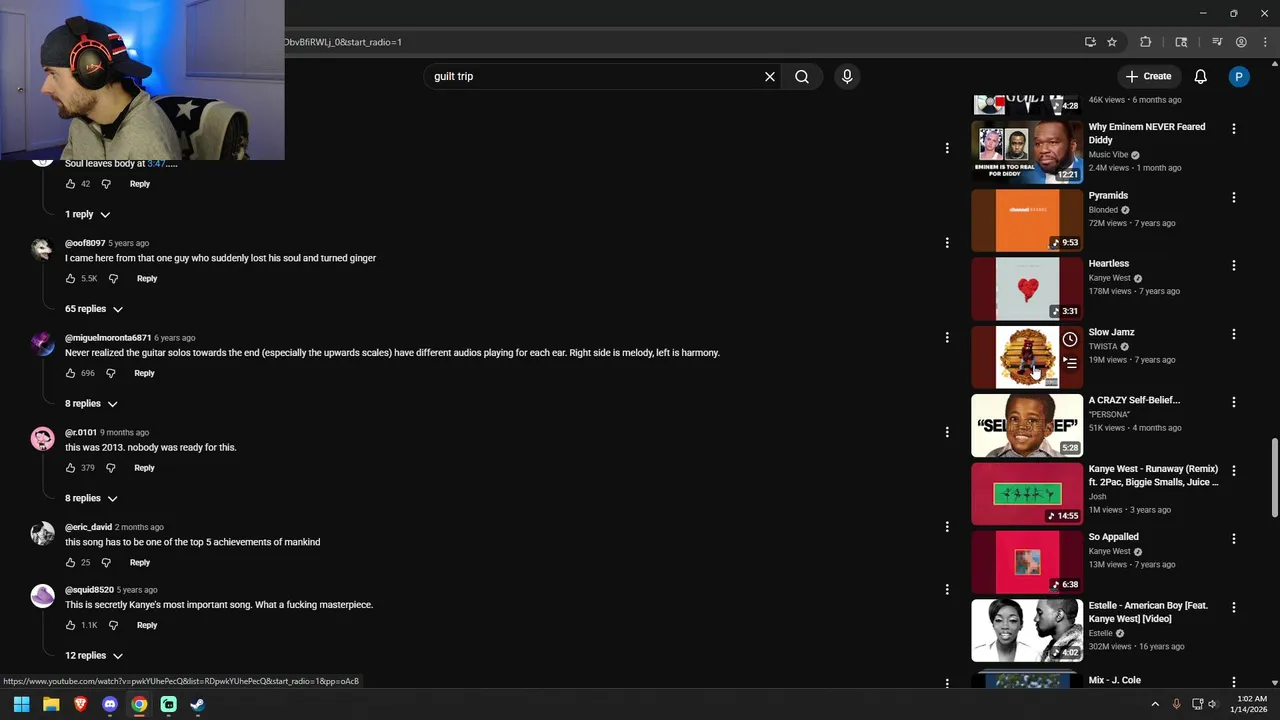
Task: Visit the TWISTA channel link
Action: (x=1103, y=347)
